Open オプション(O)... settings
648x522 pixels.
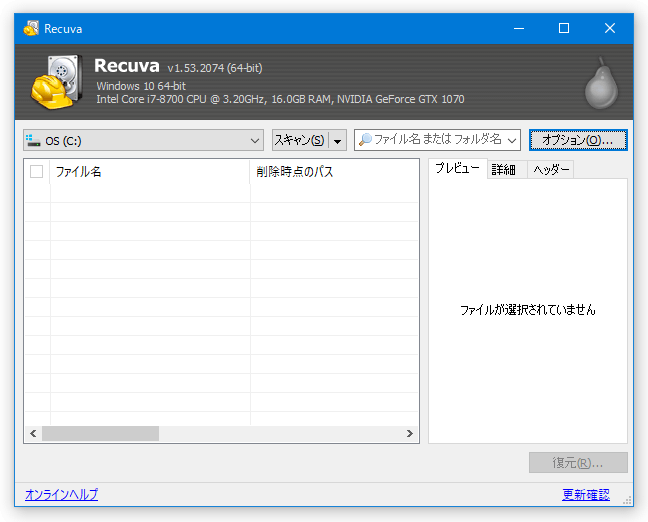point(578,140)
